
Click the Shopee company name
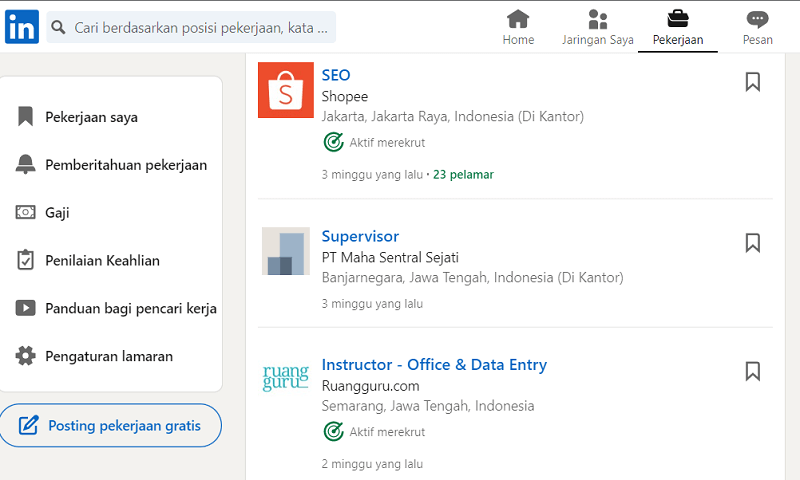[x=345, y=96]
